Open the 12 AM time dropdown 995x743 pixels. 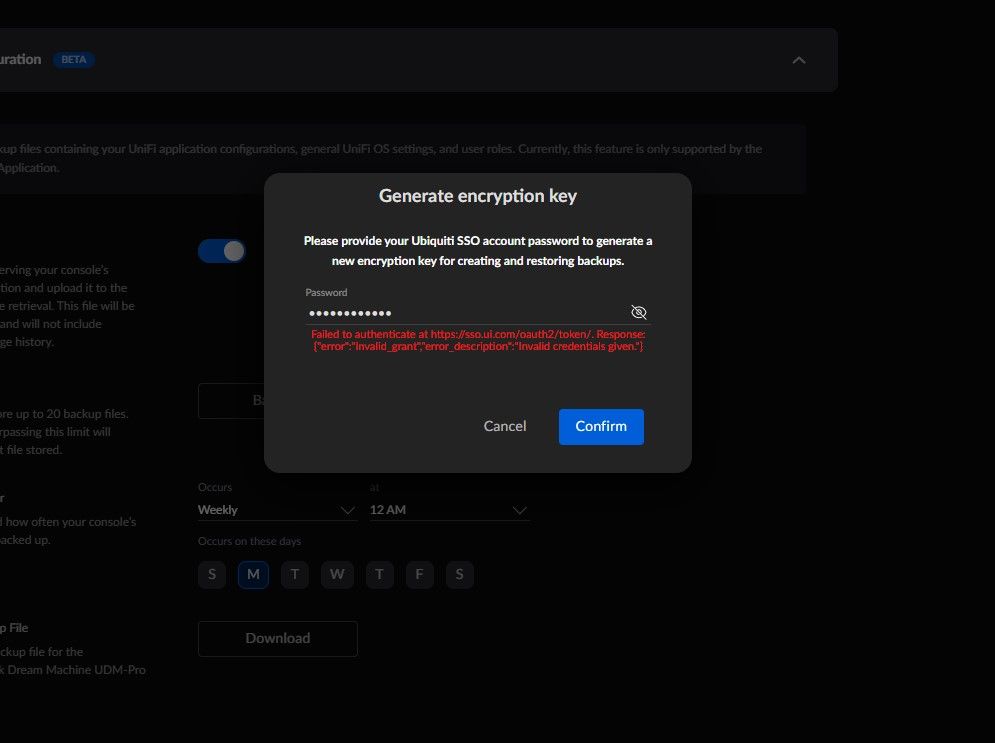tap(449, 510)
